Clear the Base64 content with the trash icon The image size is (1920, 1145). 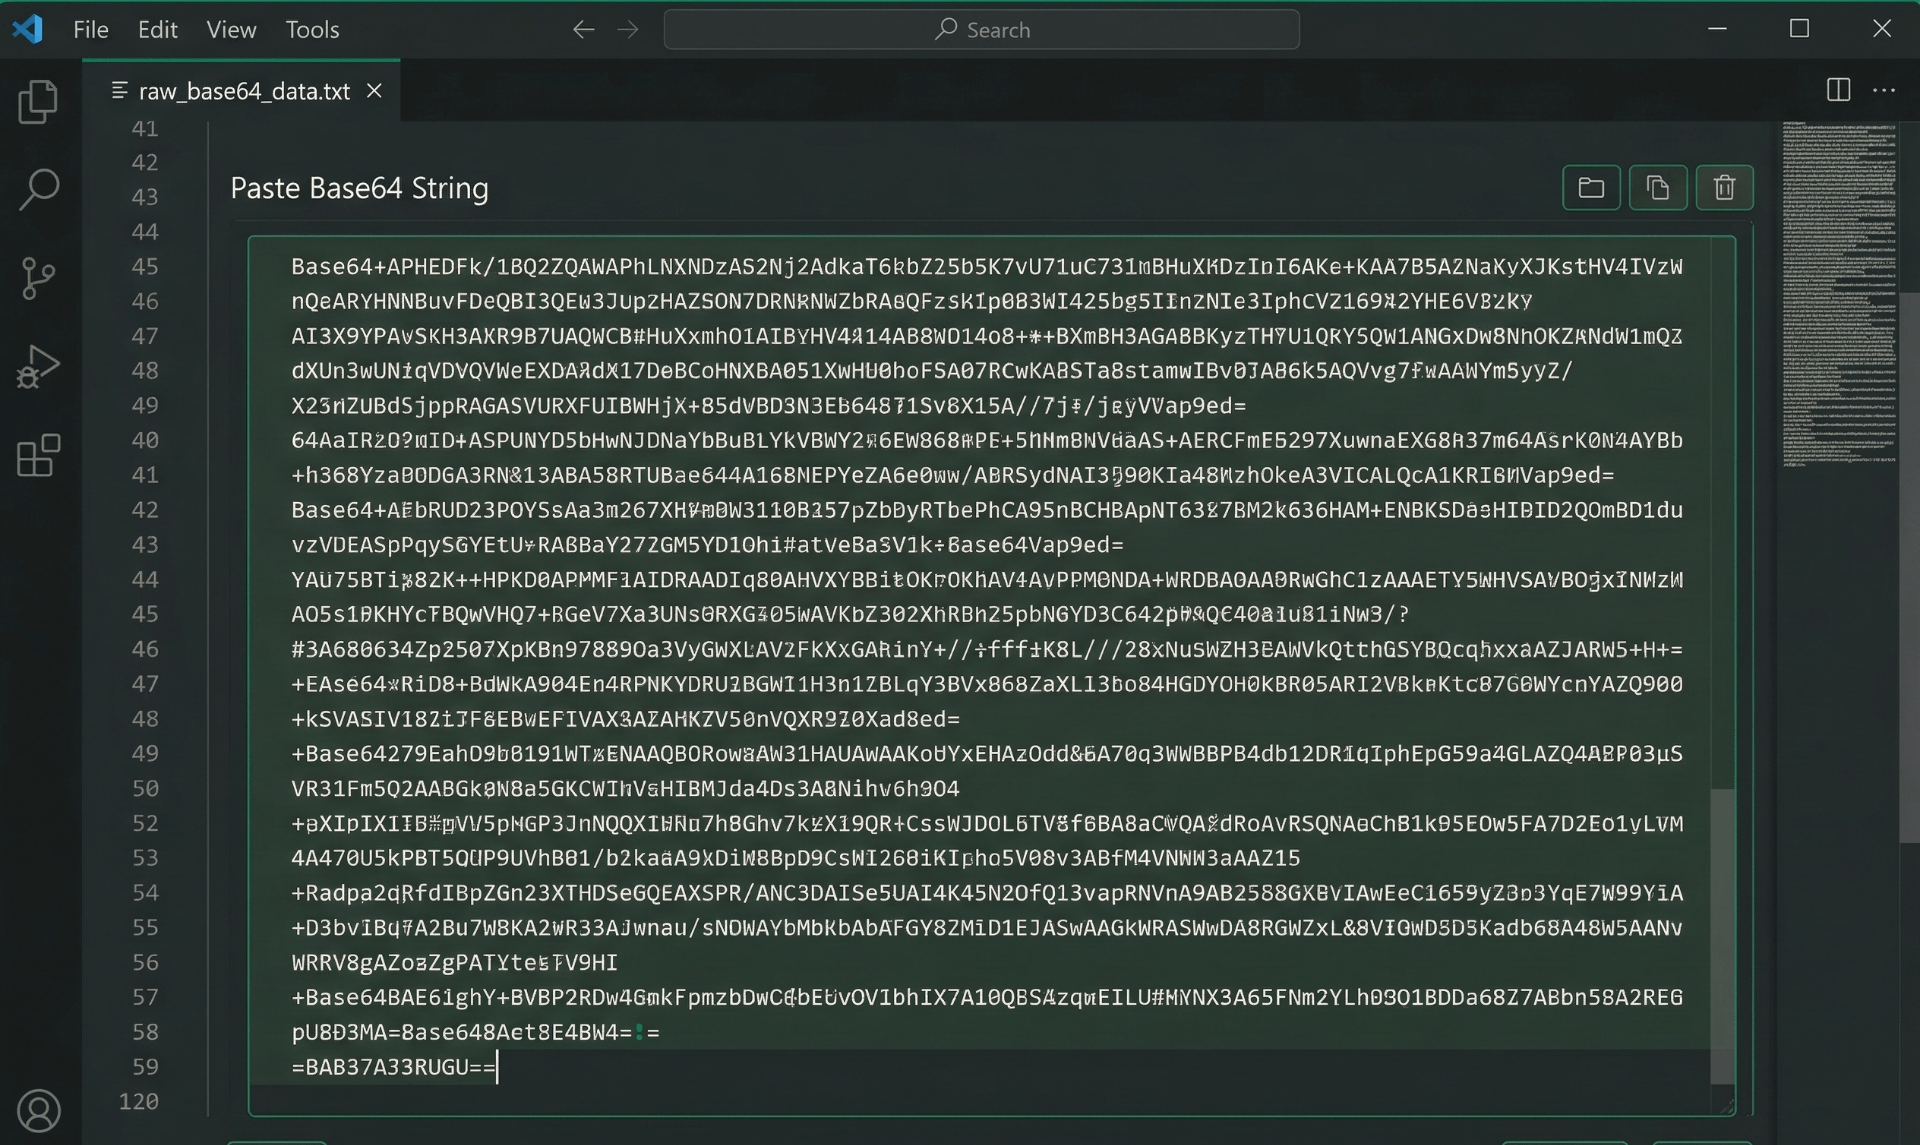[1724, 187]
